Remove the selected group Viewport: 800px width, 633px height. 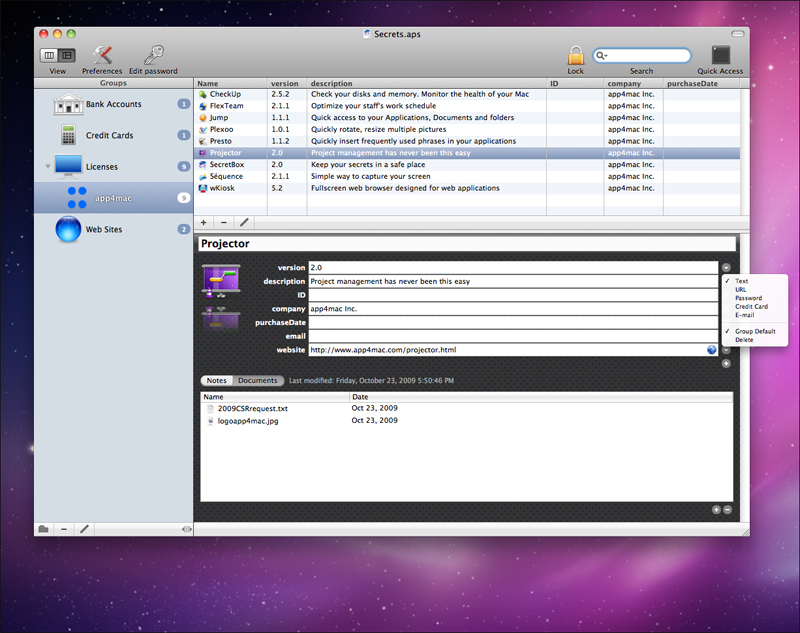(64, 529)
